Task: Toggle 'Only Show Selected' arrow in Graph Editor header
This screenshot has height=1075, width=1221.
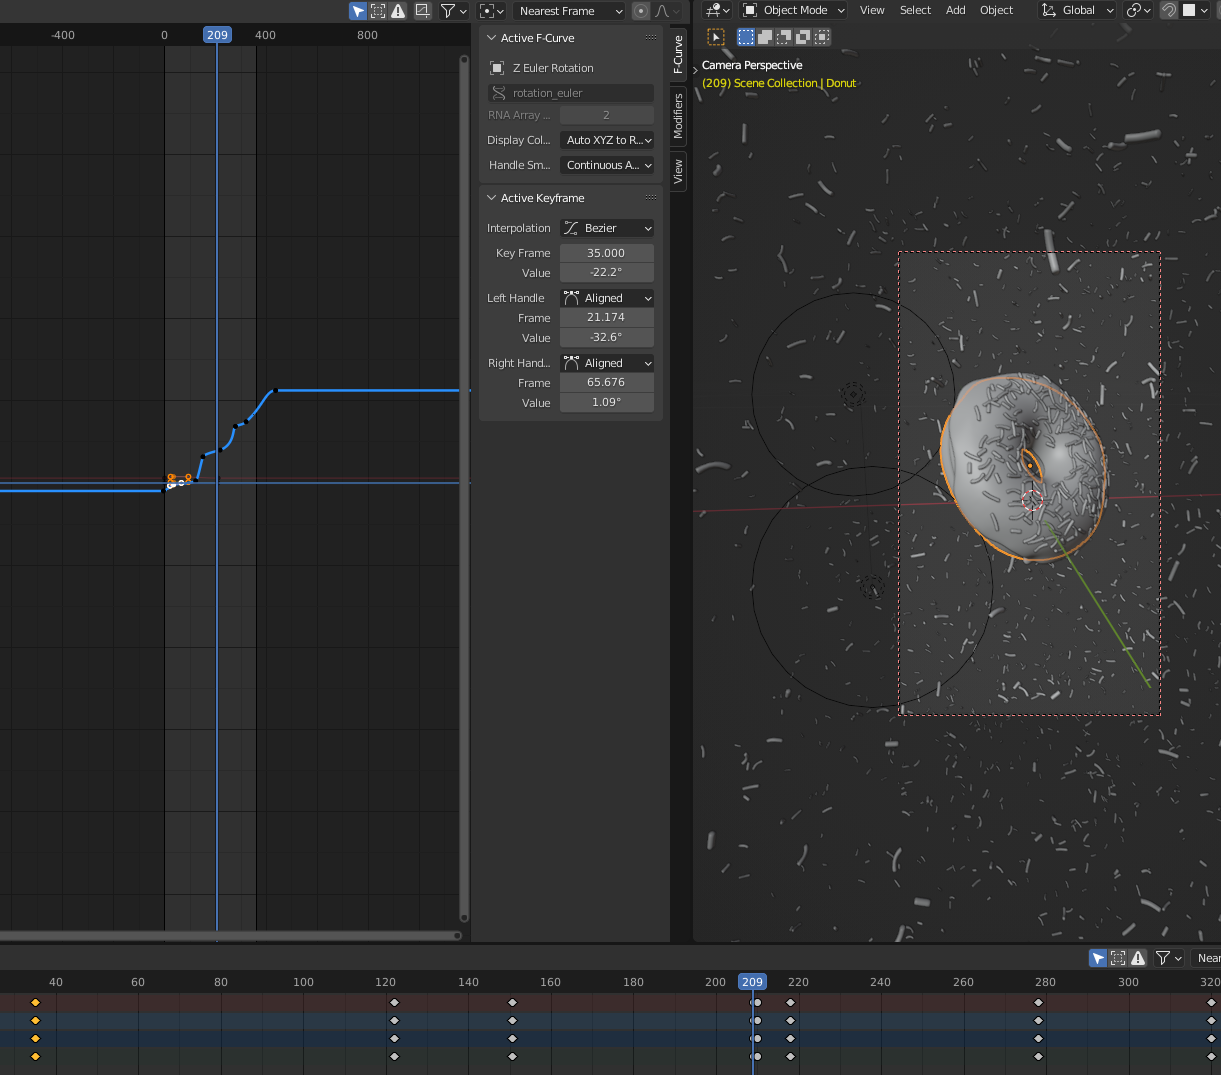Action: 358,11
